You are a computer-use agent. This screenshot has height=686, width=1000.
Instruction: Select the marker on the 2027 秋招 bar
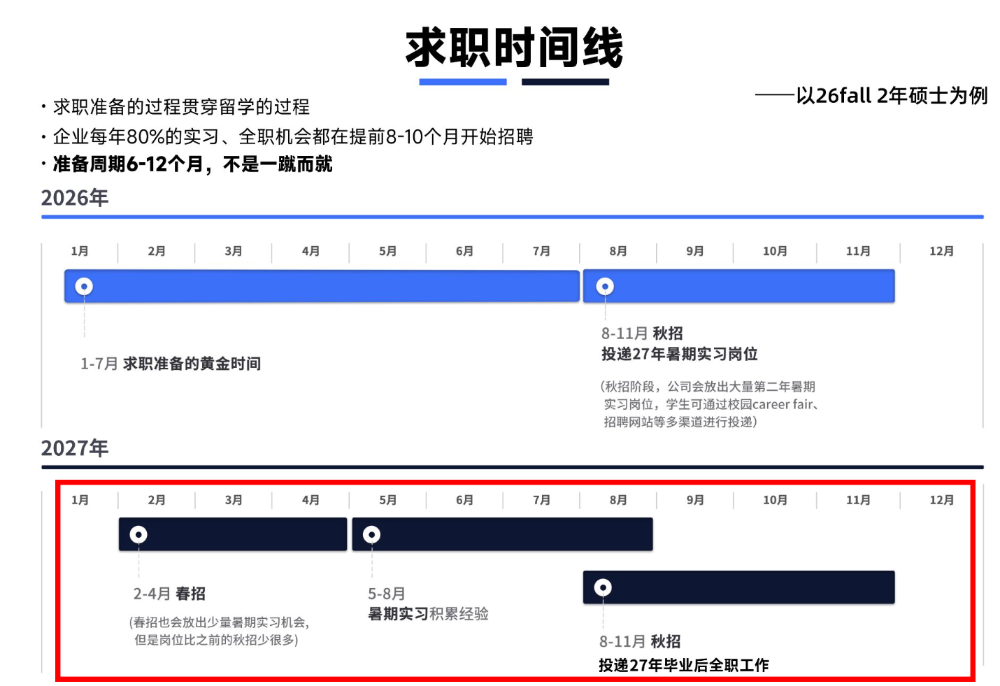point(602,587)
